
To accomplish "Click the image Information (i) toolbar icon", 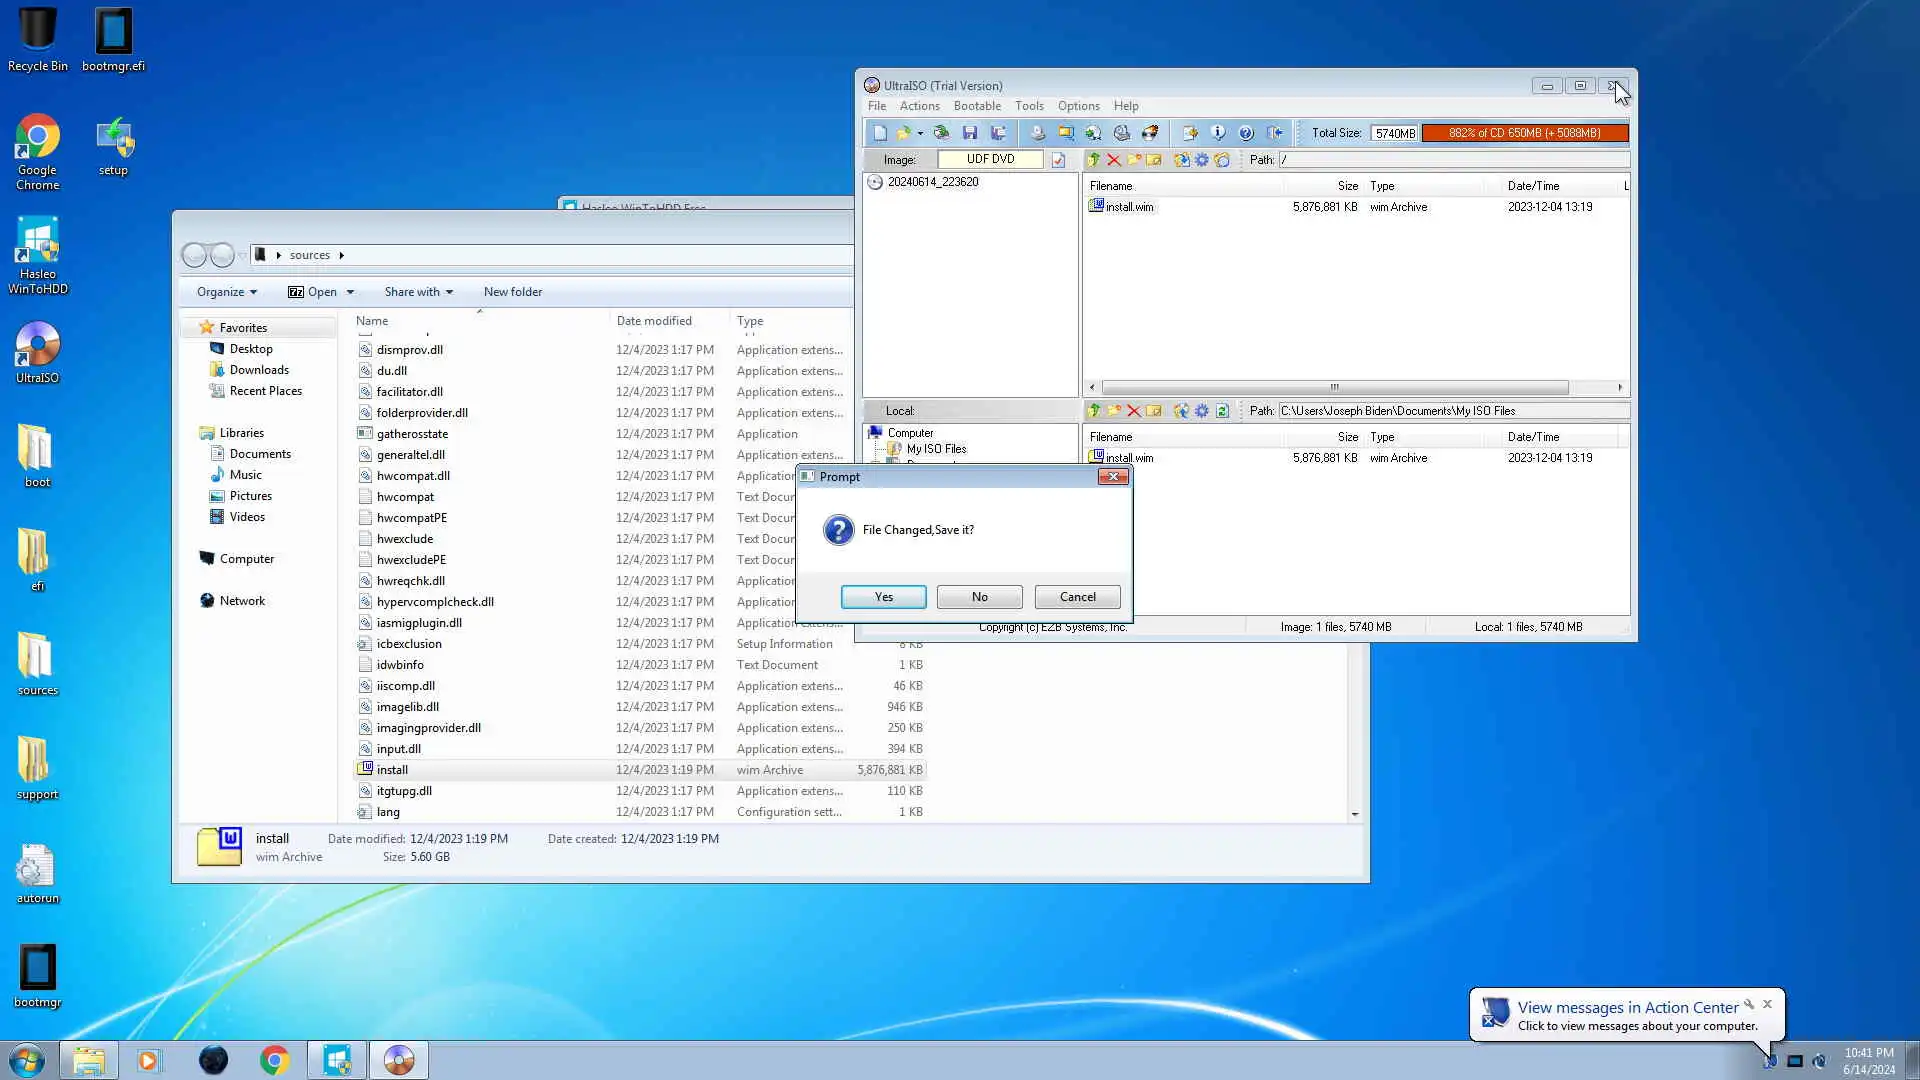I will pos(1218,133).
